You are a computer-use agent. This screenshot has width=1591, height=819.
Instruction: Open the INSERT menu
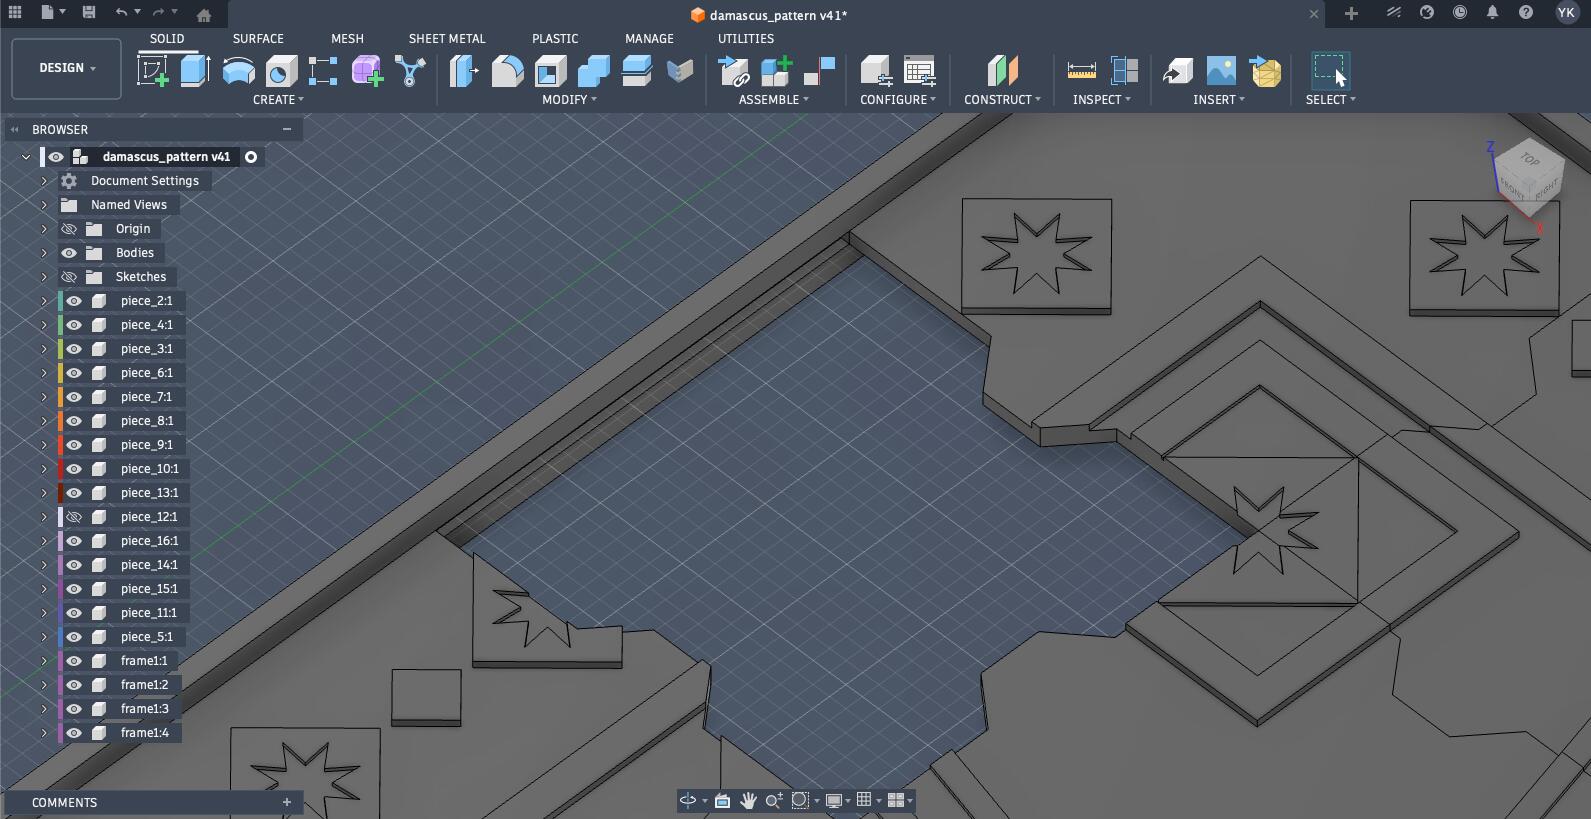click(x=1219, y=100)
